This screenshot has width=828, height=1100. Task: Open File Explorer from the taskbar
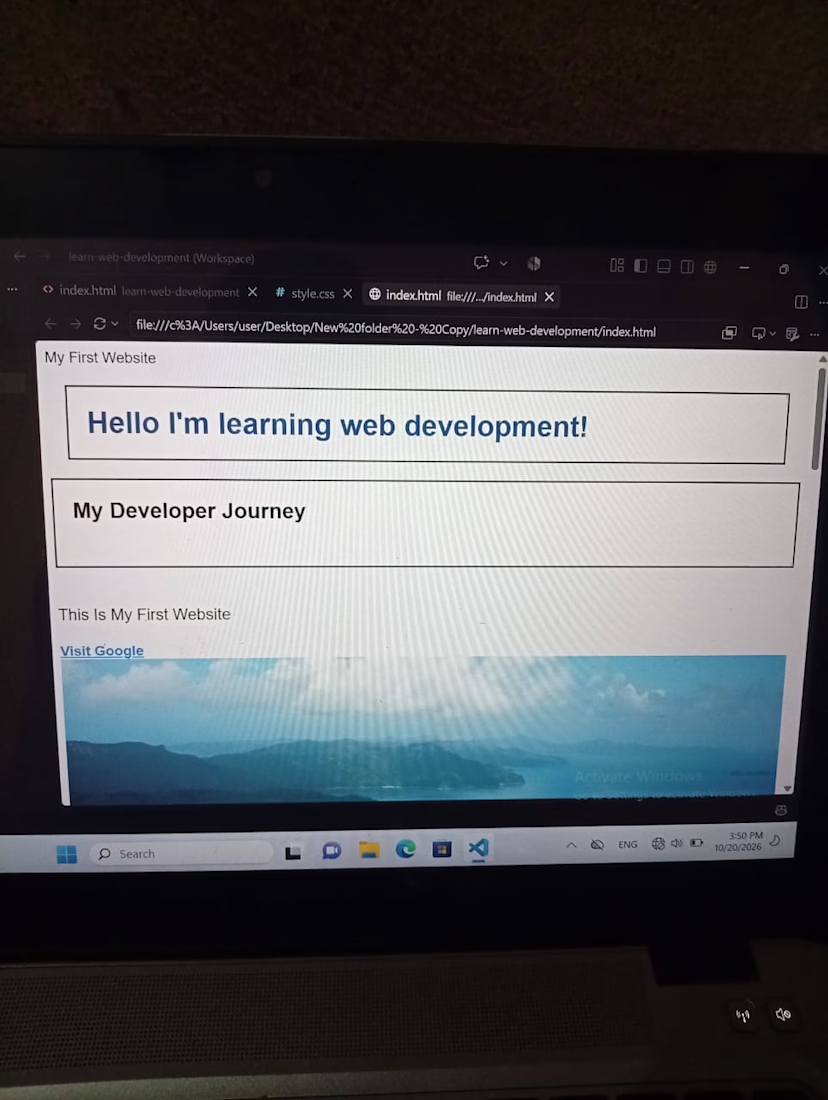point(369,851)
